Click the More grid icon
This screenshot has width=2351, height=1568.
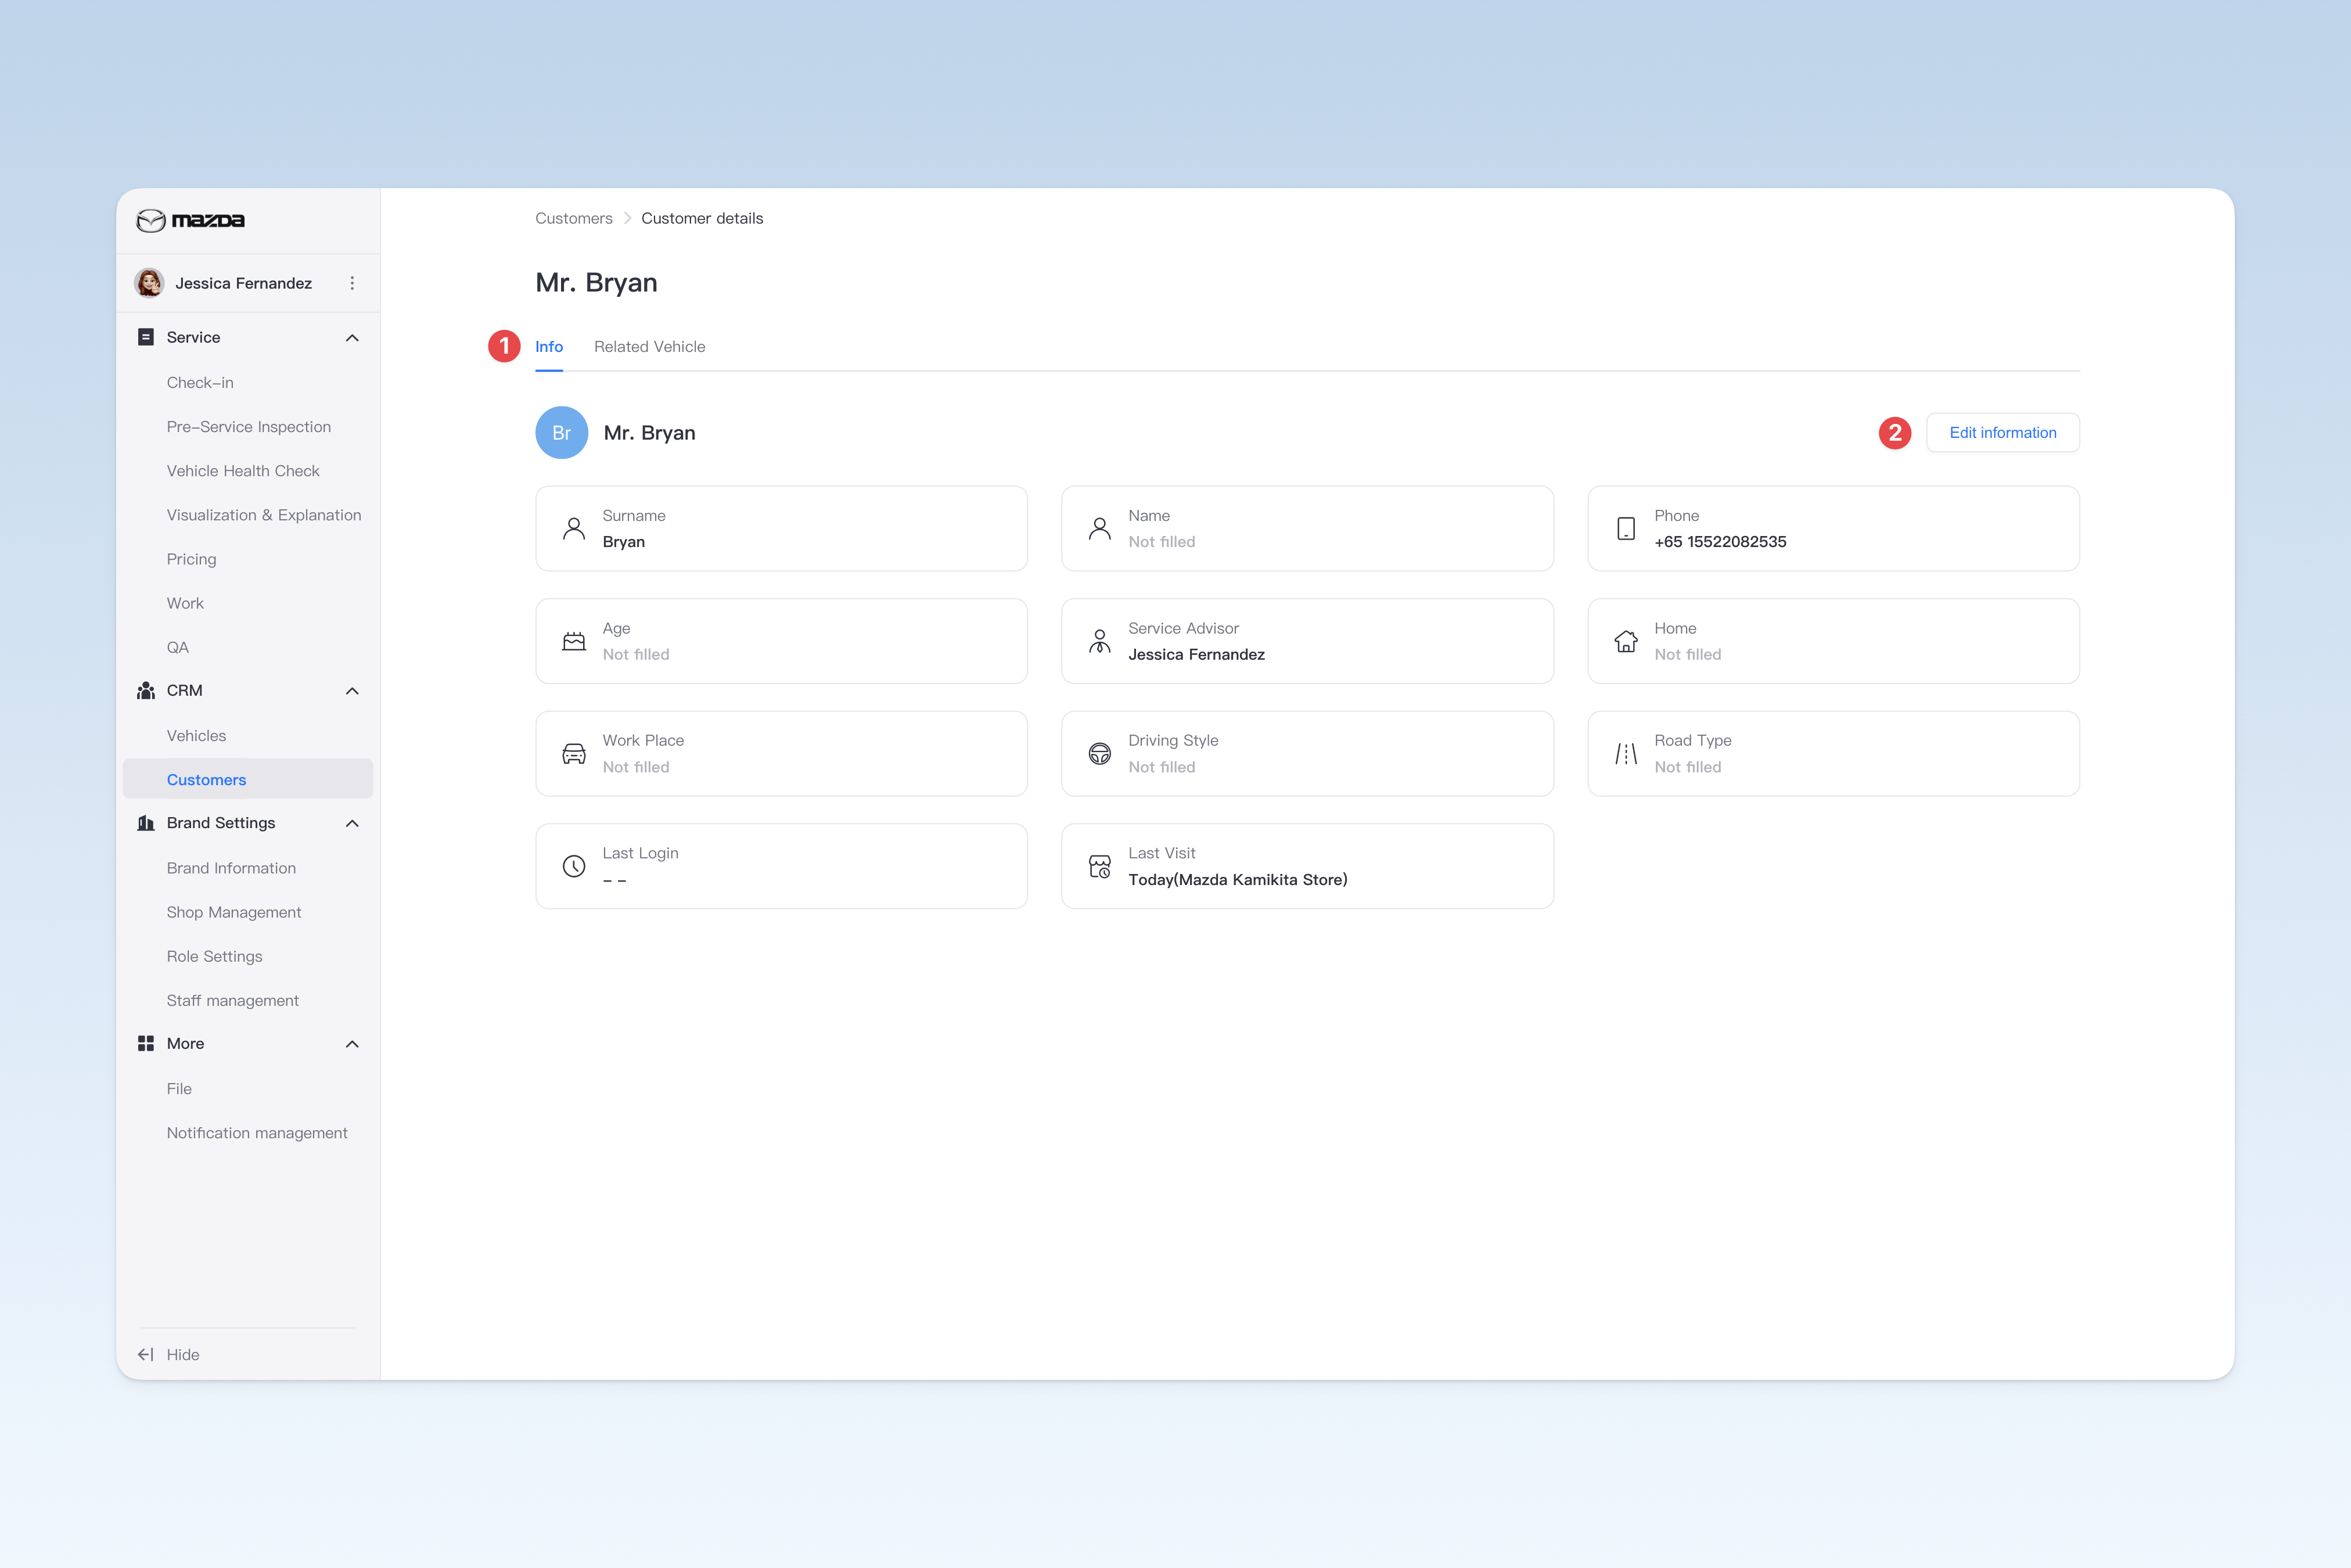(146, 1043)
